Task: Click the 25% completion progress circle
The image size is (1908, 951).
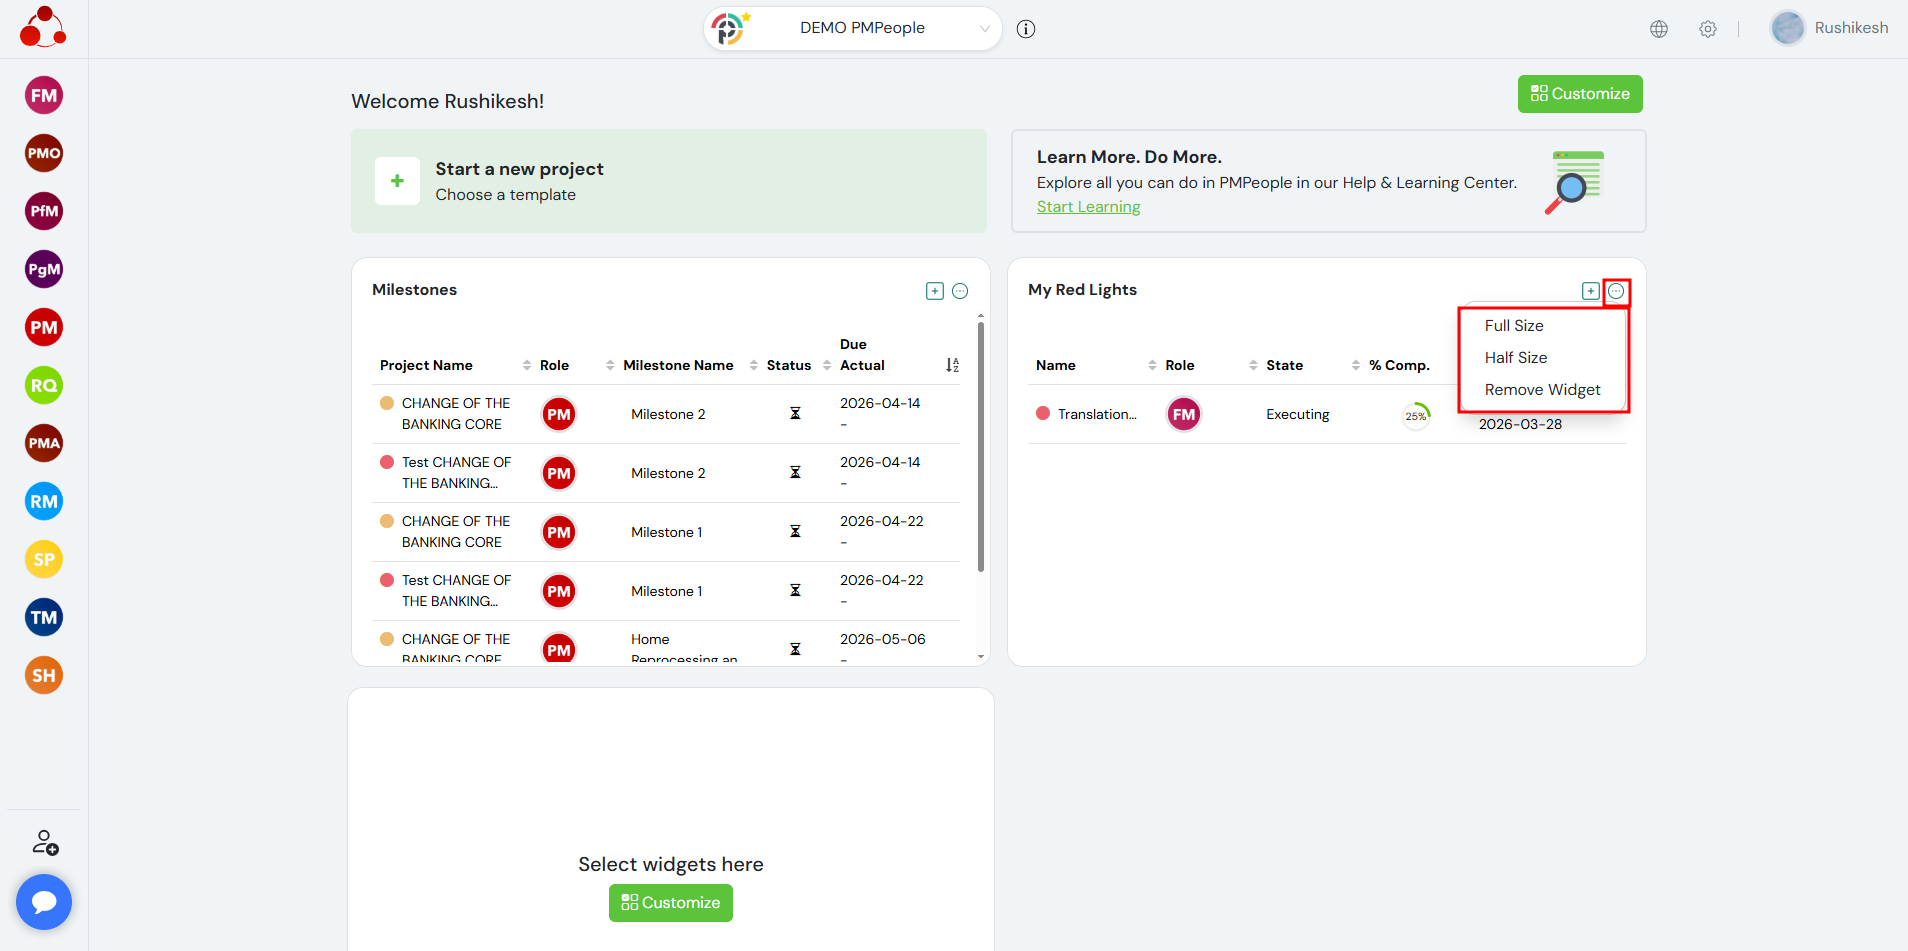Action: coord(1416,415)
